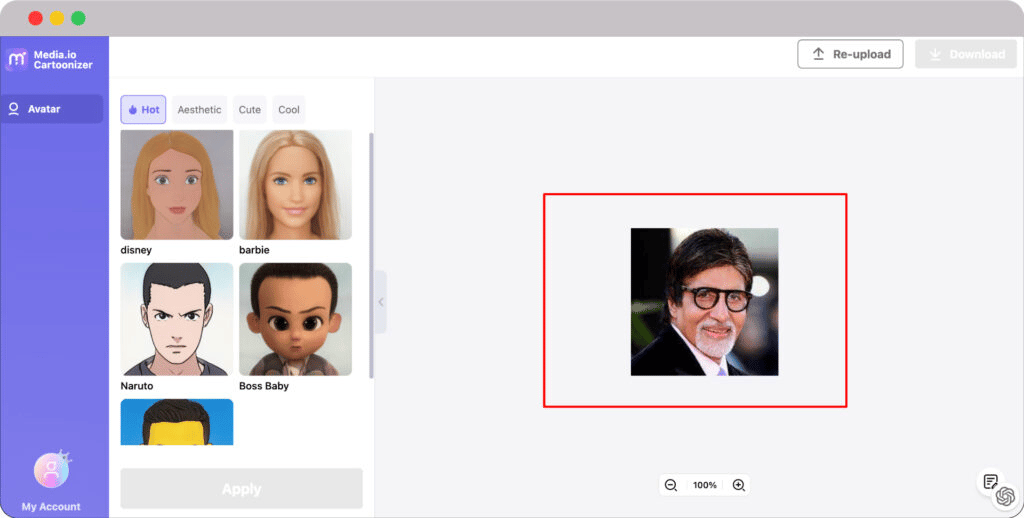
Task: Click the Media.io Cartoonizer logo
Action: coord(17,59)
